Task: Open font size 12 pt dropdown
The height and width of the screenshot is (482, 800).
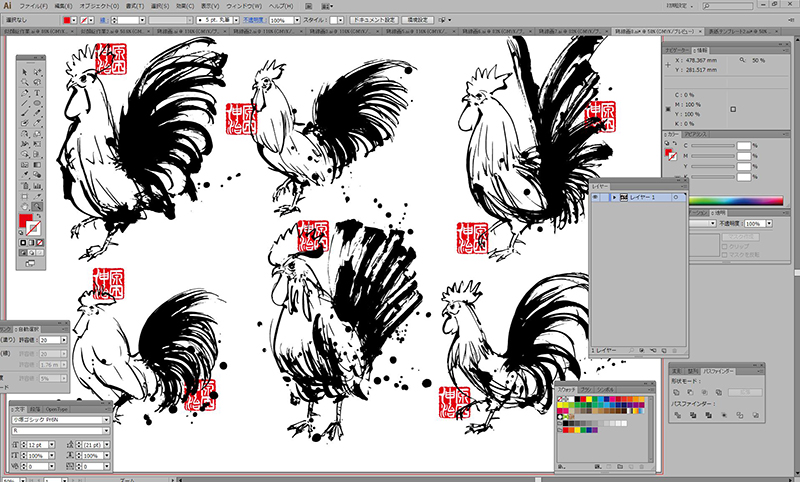Action: click(52, 445)
